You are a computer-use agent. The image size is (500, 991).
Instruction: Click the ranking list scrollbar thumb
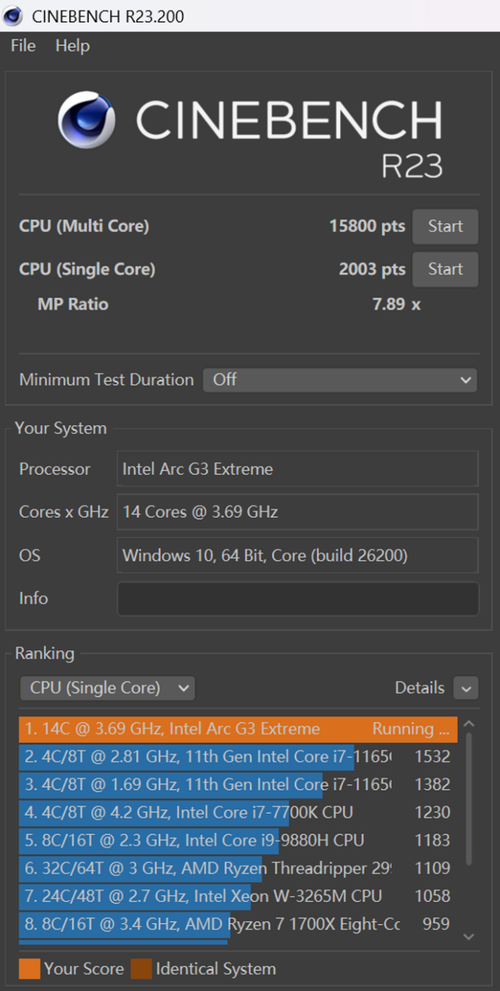(468, 799)
